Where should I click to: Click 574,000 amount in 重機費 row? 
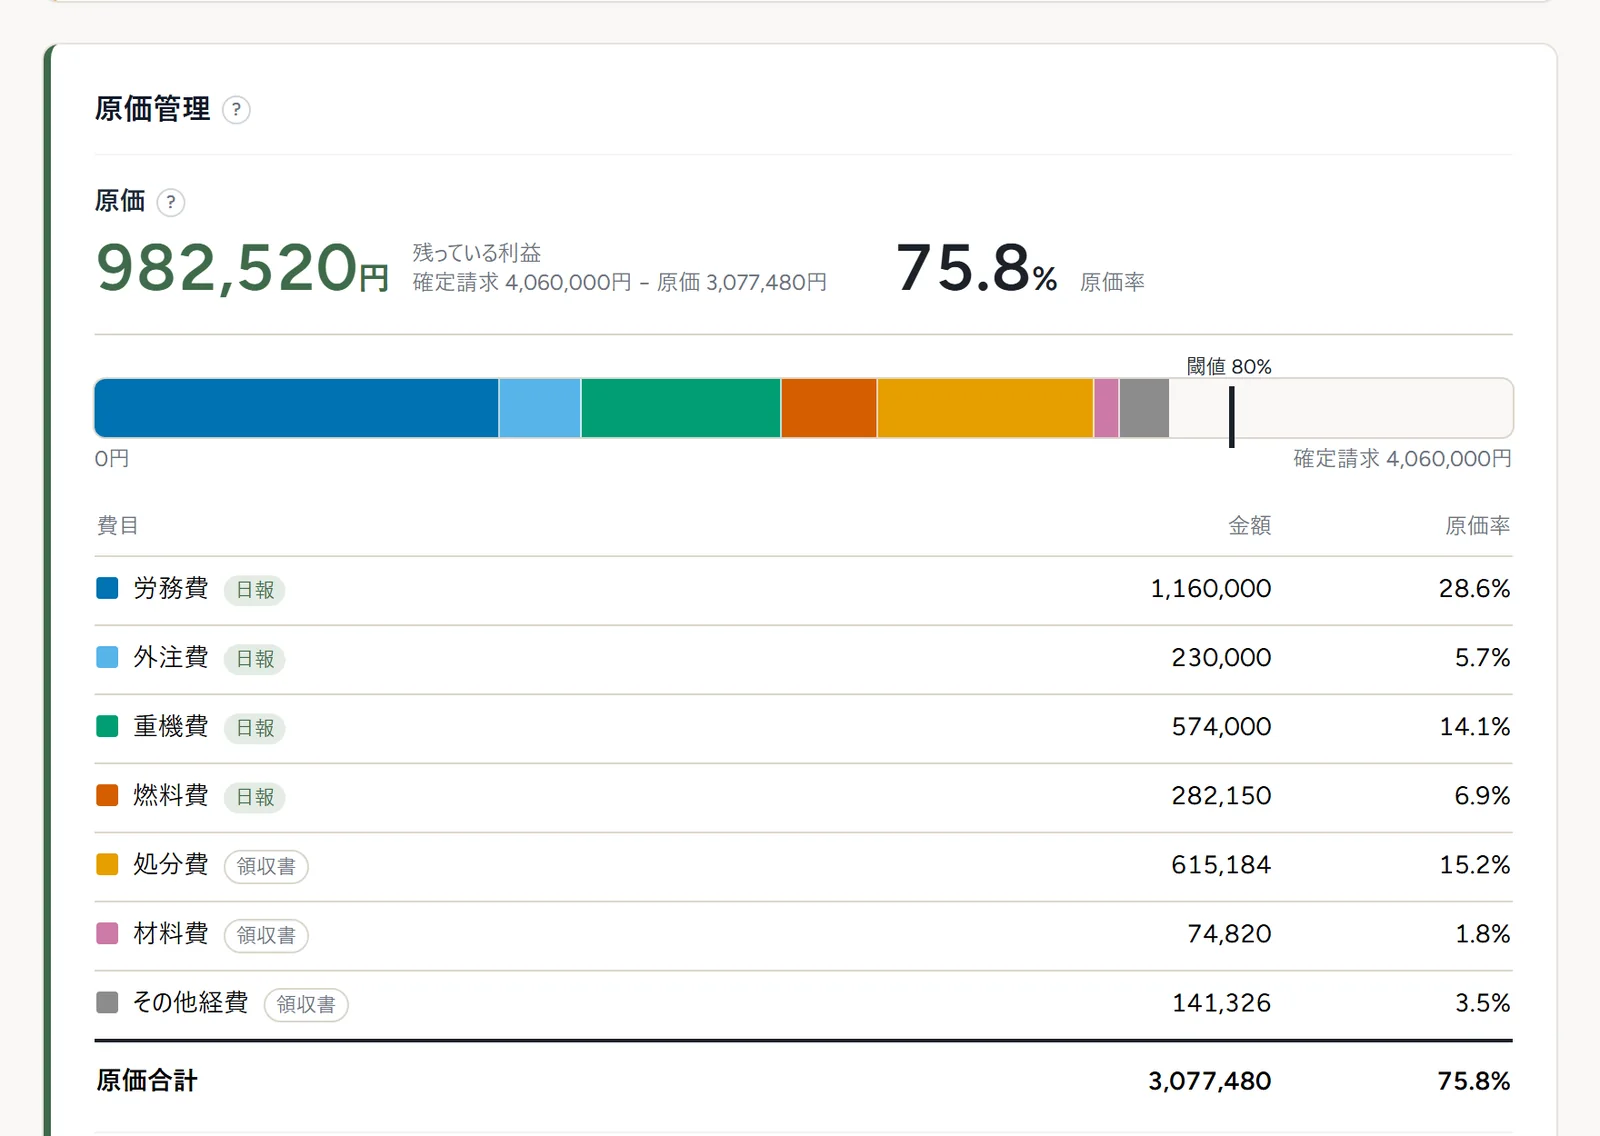pos(1221,726)
